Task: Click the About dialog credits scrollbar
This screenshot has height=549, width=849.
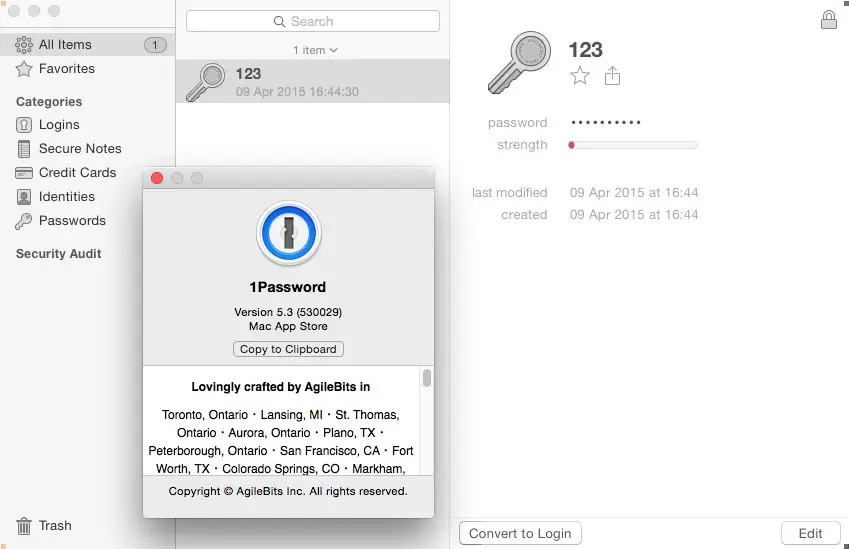Action: (x=427, y=378)
